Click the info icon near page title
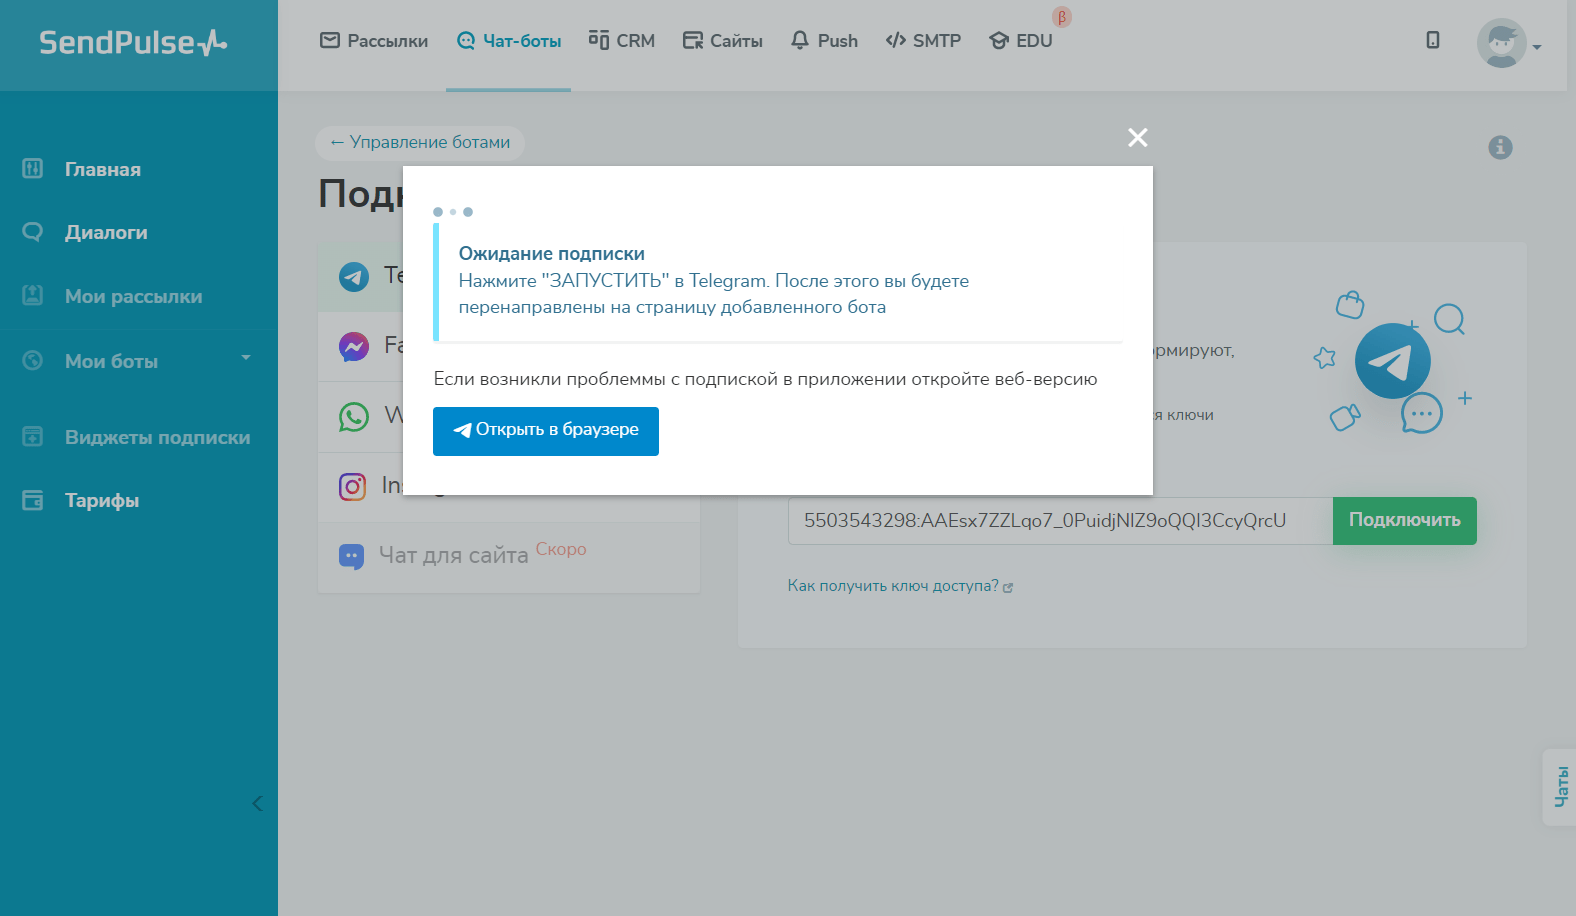 point(1500,147)
